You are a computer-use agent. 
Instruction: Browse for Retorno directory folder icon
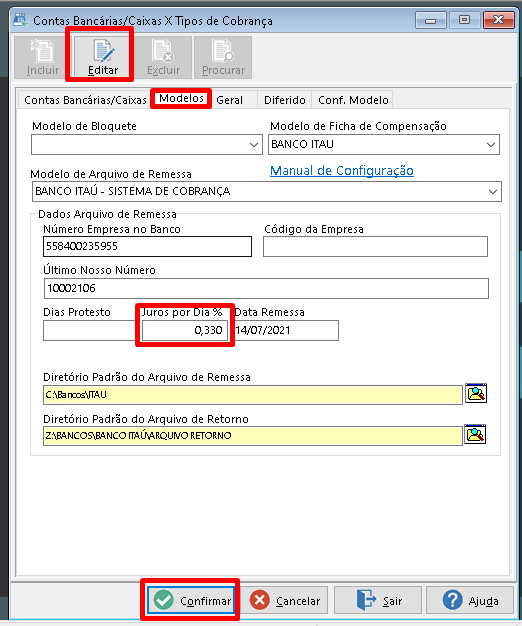tap(475, 434)
